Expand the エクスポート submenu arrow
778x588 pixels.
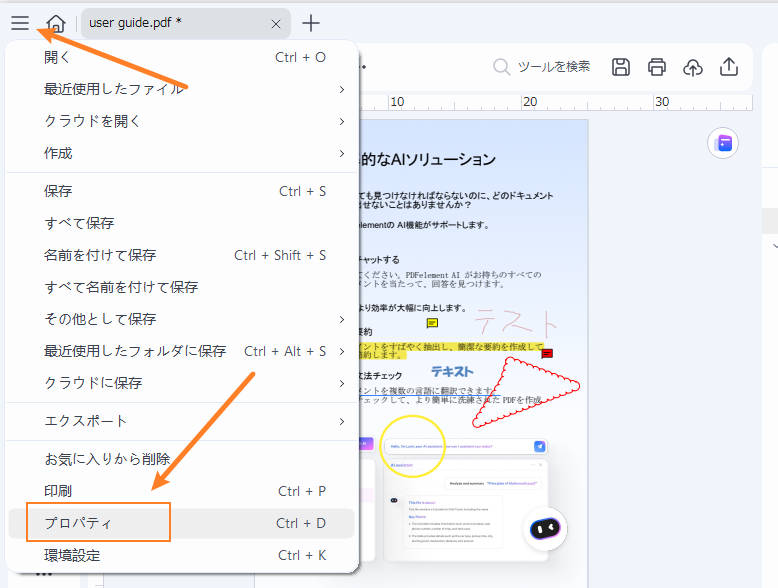point(341,421)
